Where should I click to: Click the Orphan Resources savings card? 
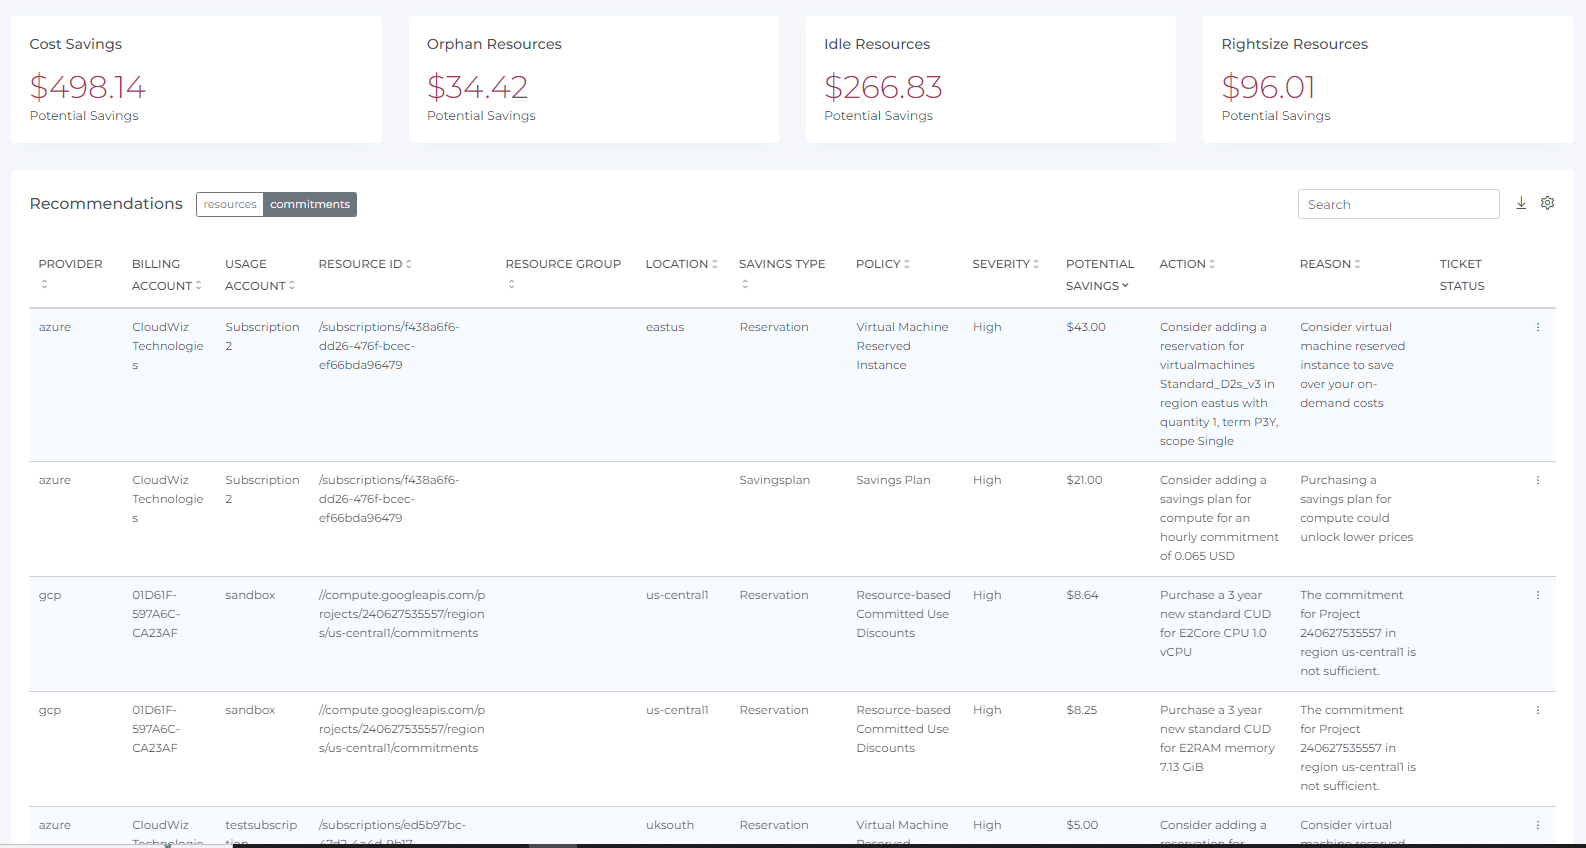tap(593, 79)
